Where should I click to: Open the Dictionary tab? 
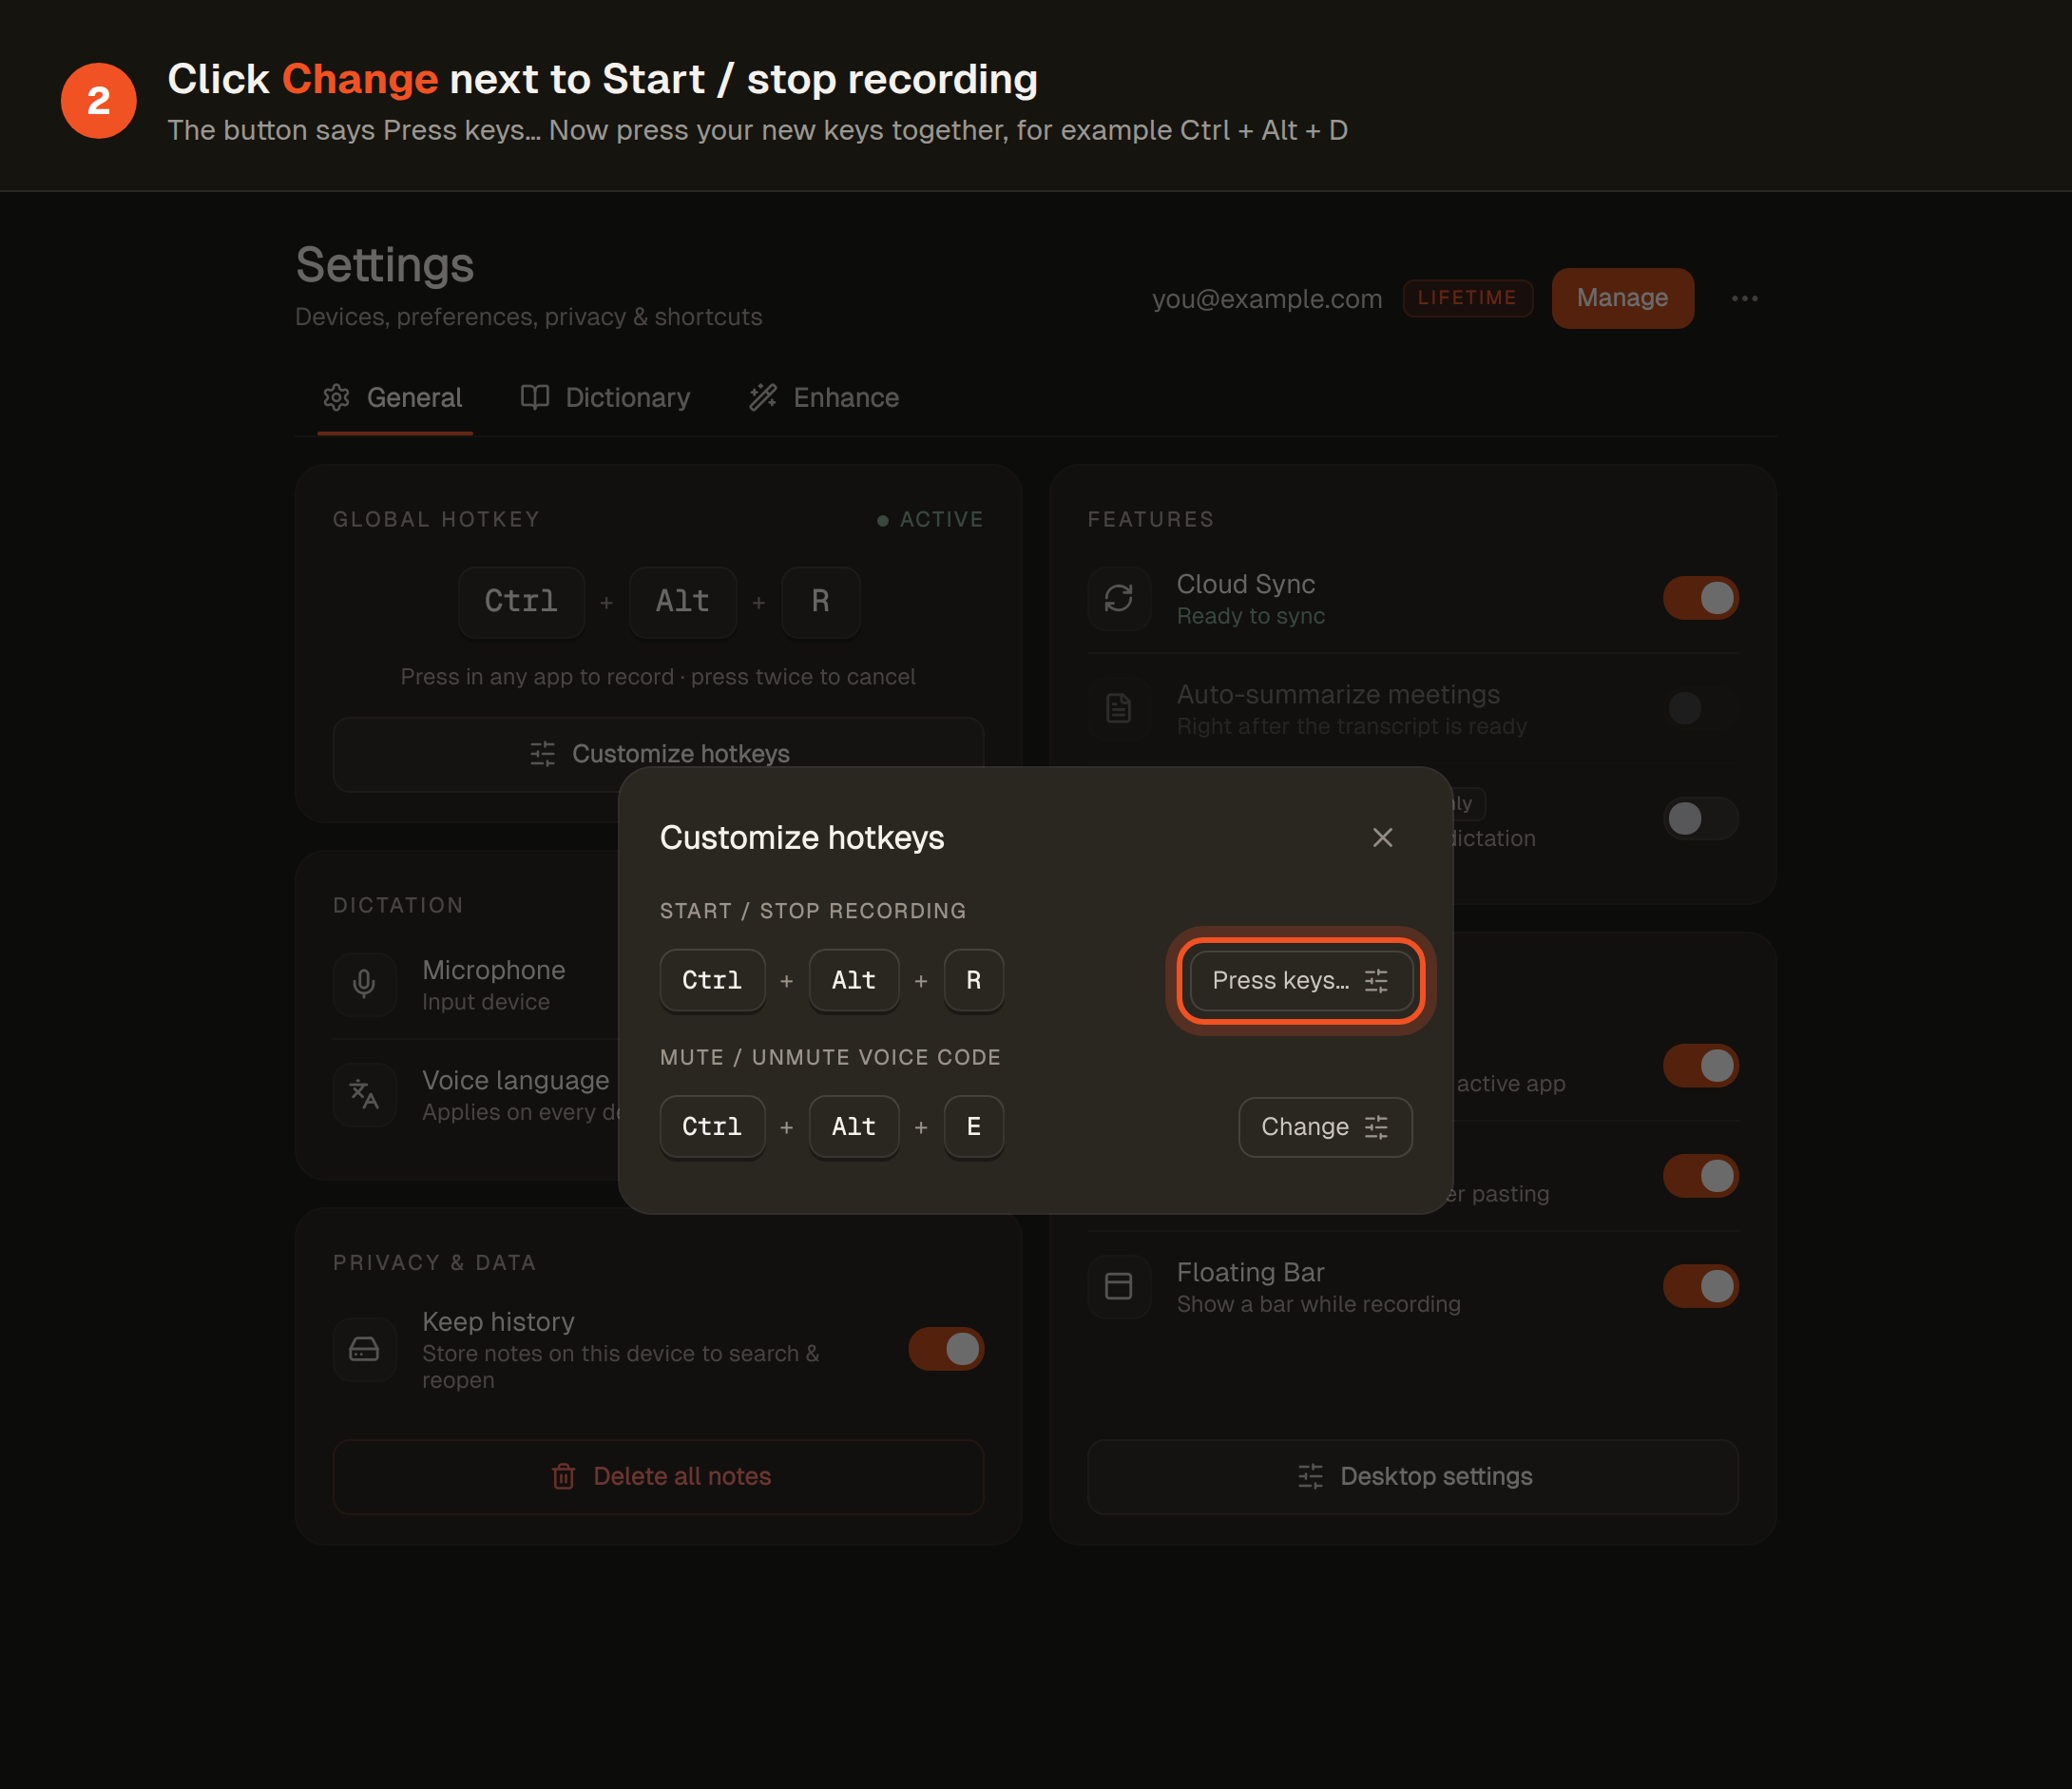click(x=605, y=398)
